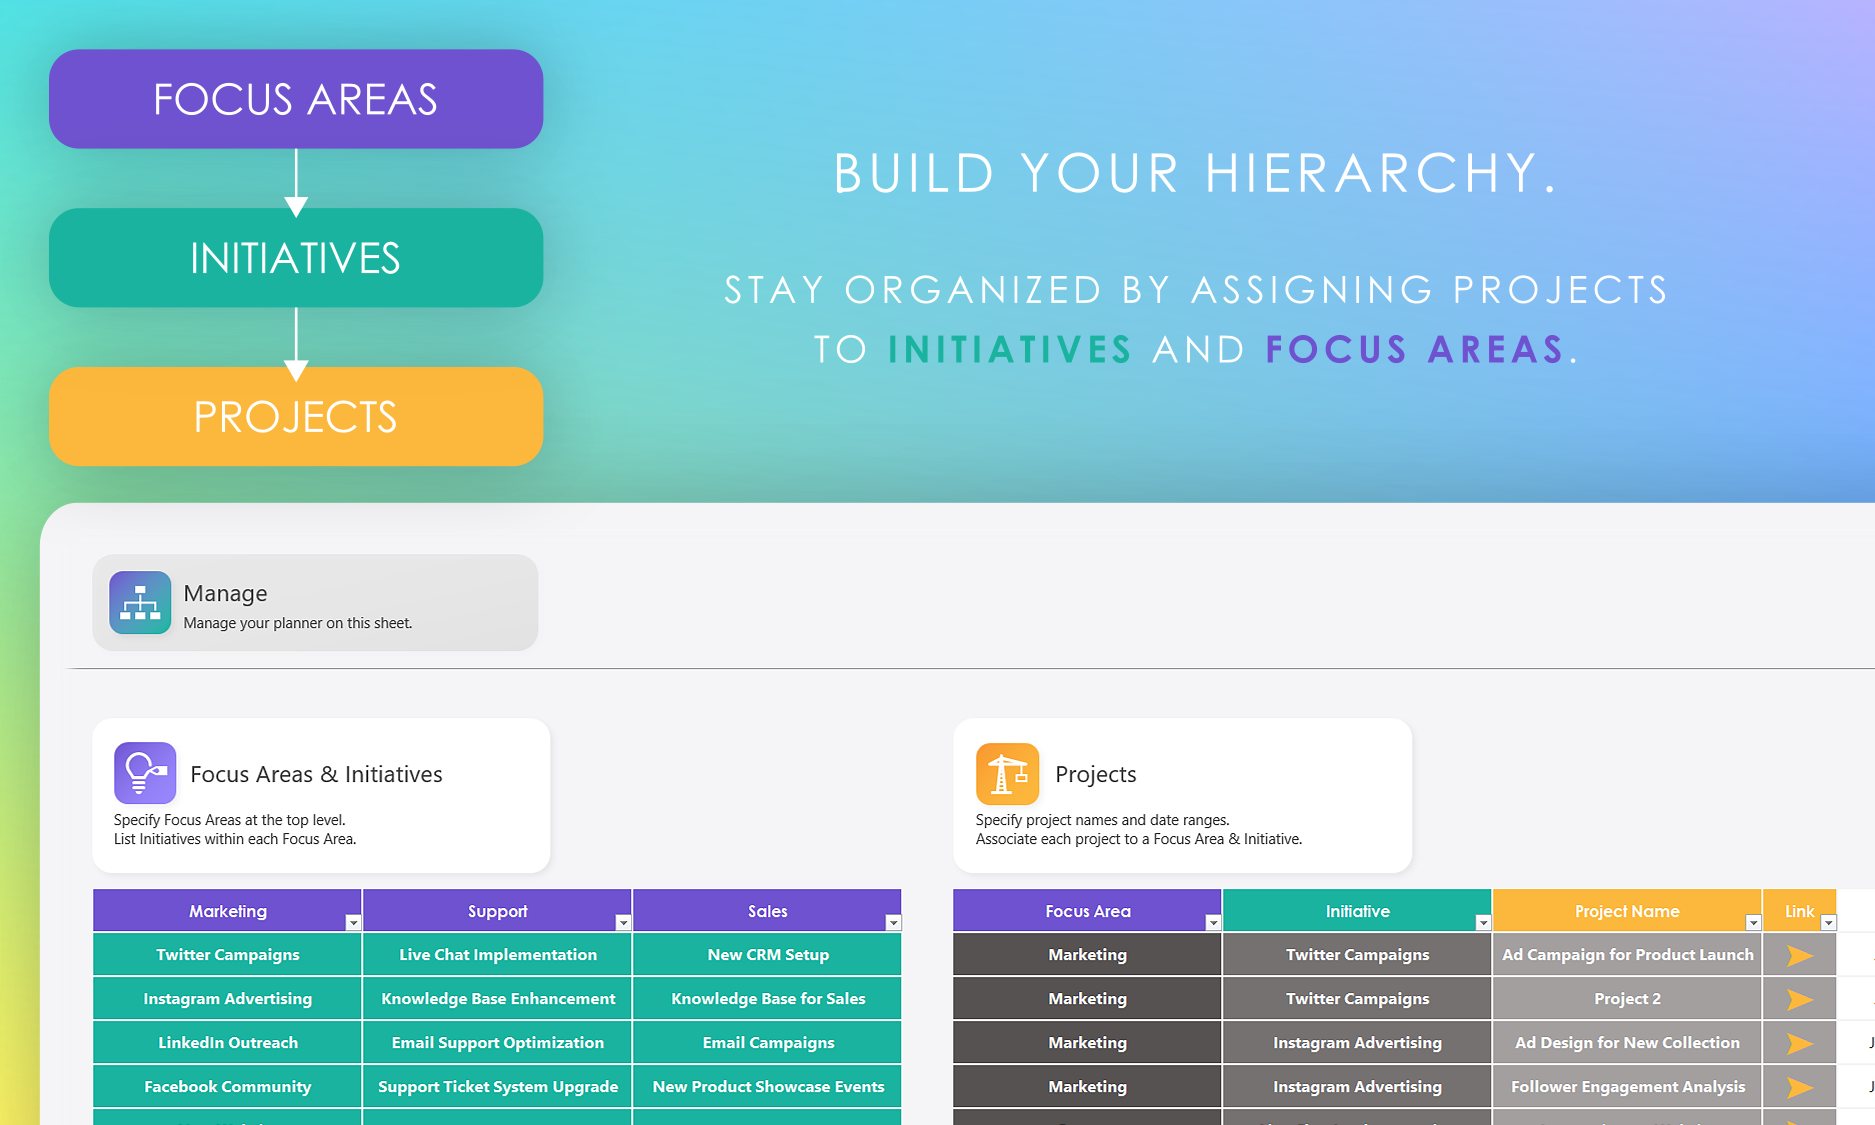
Task: Select the Live Chat Implementation cell
Action: [x=497, y=955]
